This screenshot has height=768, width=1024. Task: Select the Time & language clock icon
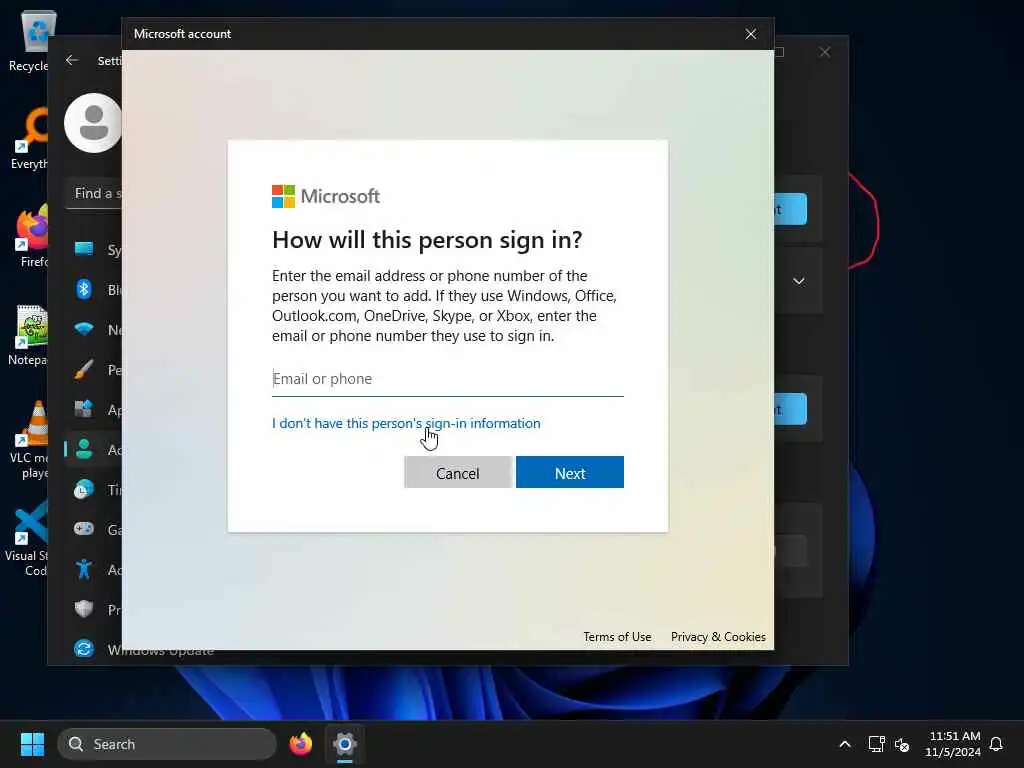(x=84, y=489)
